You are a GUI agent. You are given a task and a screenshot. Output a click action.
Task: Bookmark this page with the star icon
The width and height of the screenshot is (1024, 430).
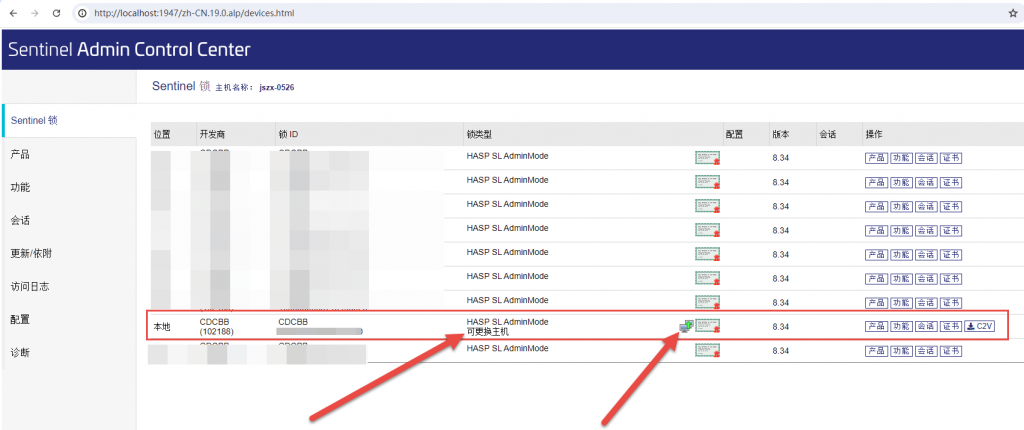click(1012, 13)
